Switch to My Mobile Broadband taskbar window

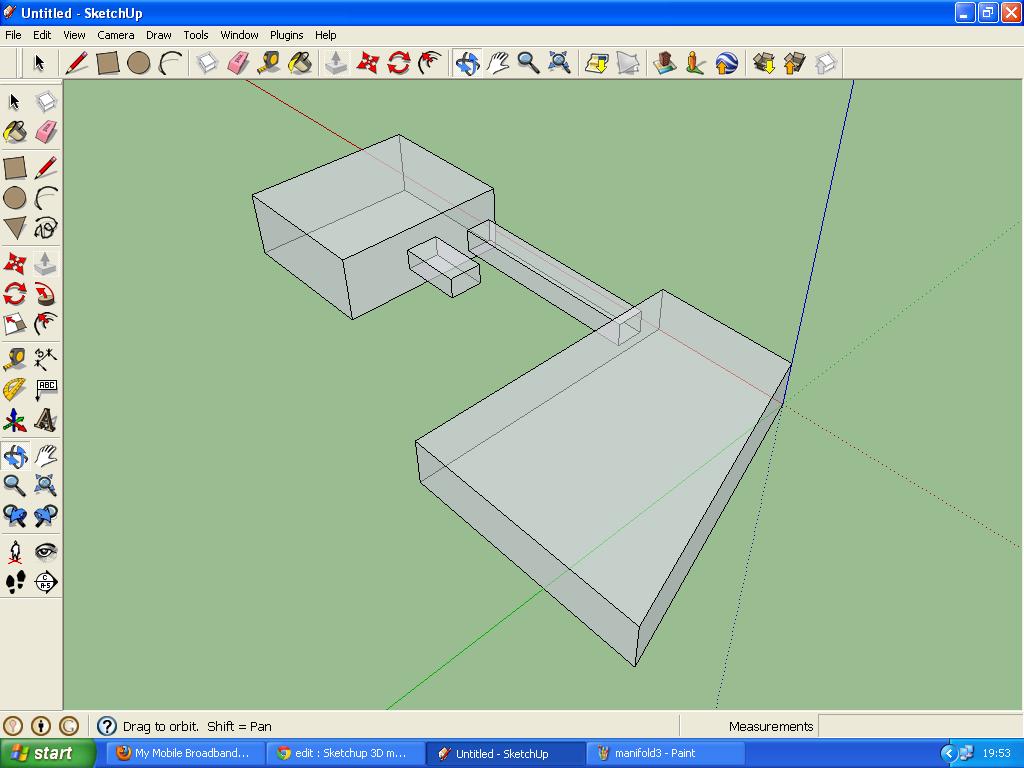[185, 754]
